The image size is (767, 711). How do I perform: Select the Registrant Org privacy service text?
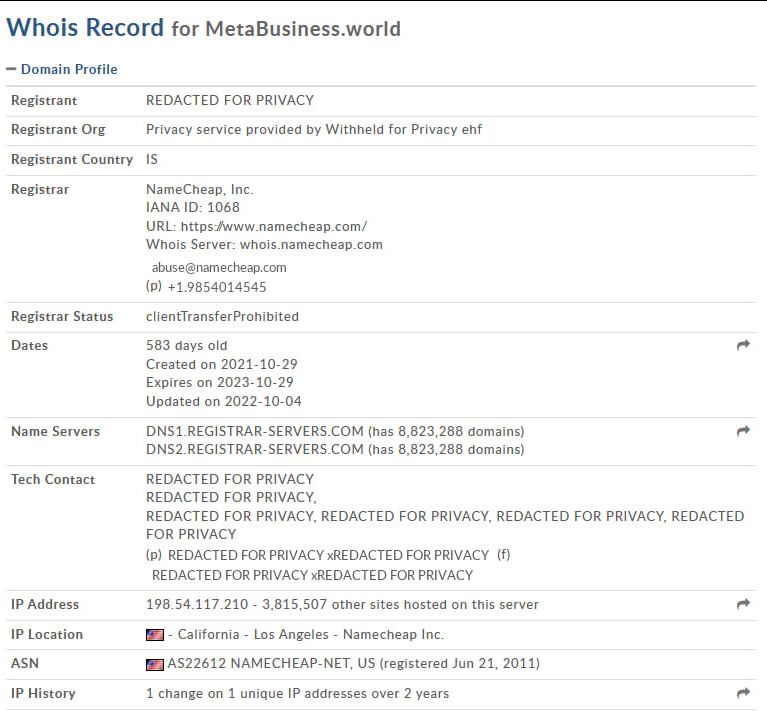314,130
